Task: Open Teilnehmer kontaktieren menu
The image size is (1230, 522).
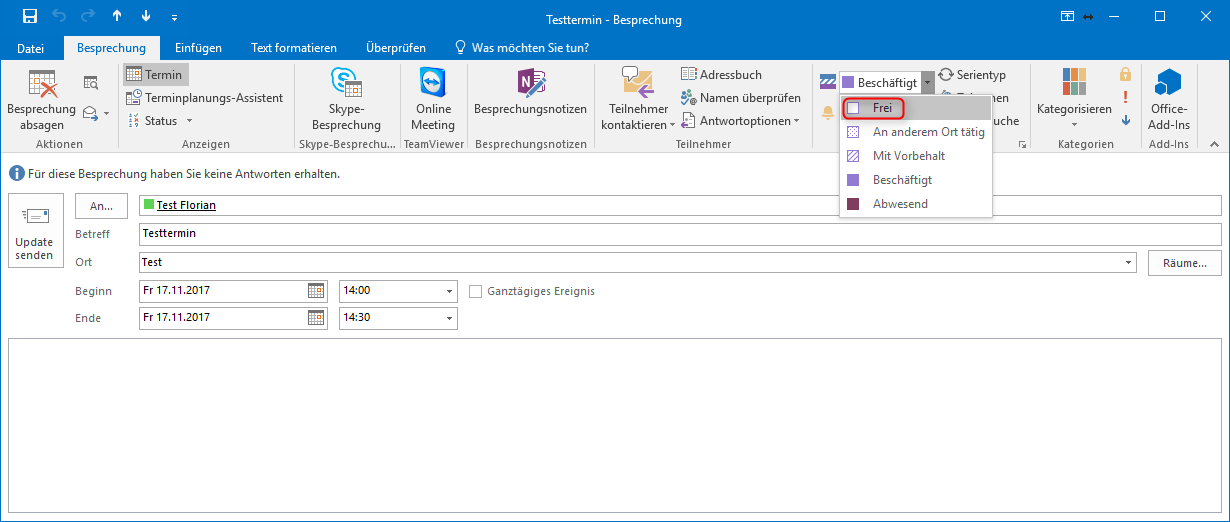Action: click(638, 101)
